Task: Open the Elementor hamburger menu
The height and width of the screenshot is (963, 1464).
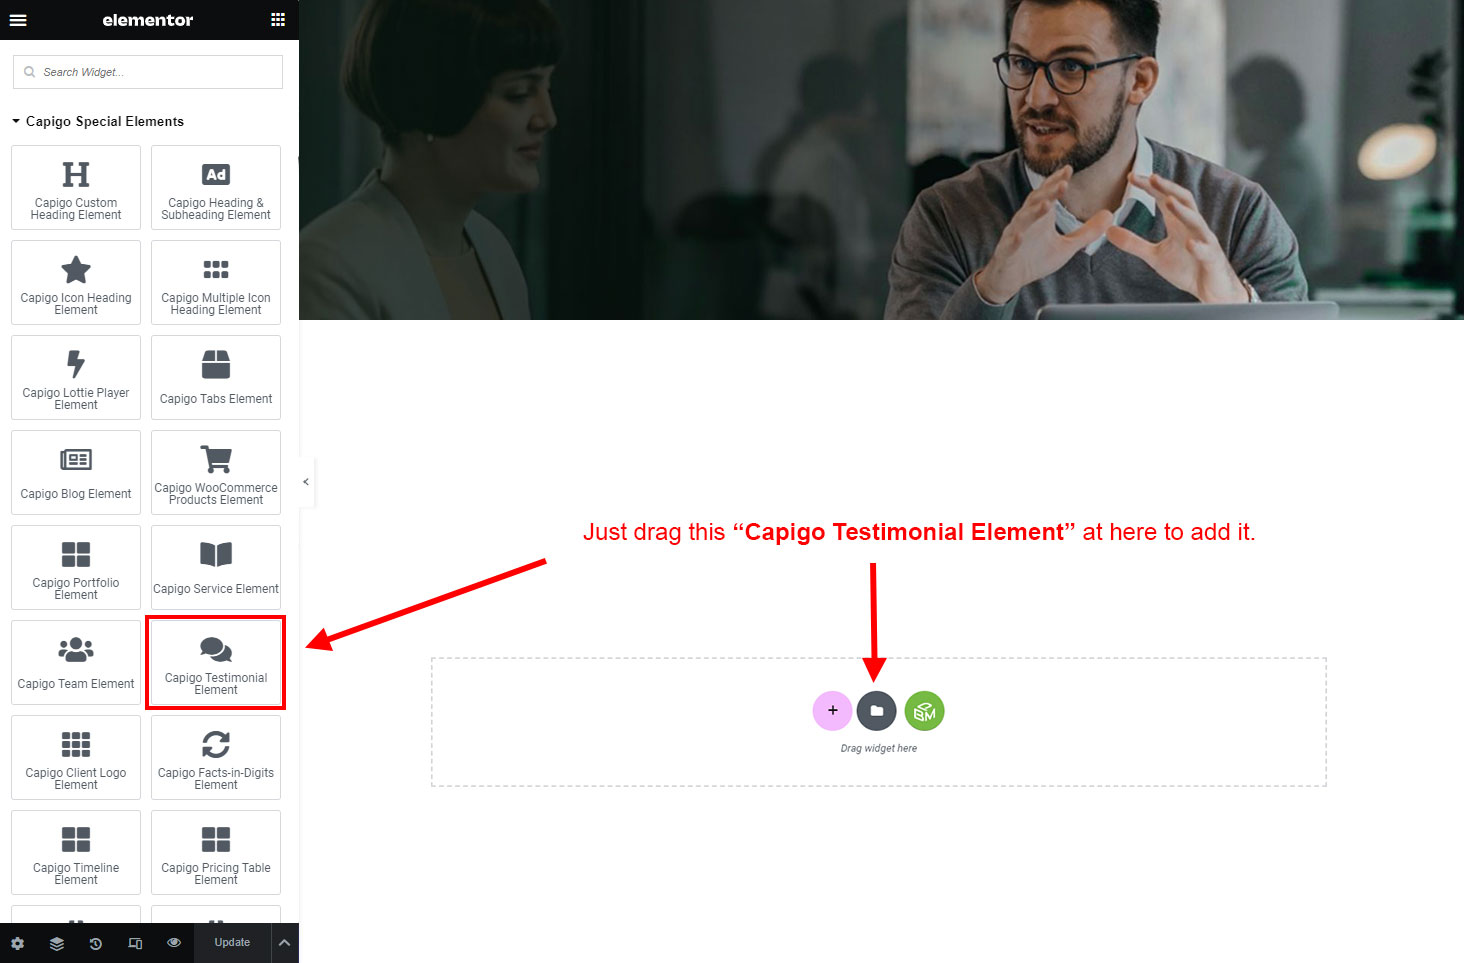Action: pyautogui.click(x=18, y=20)
